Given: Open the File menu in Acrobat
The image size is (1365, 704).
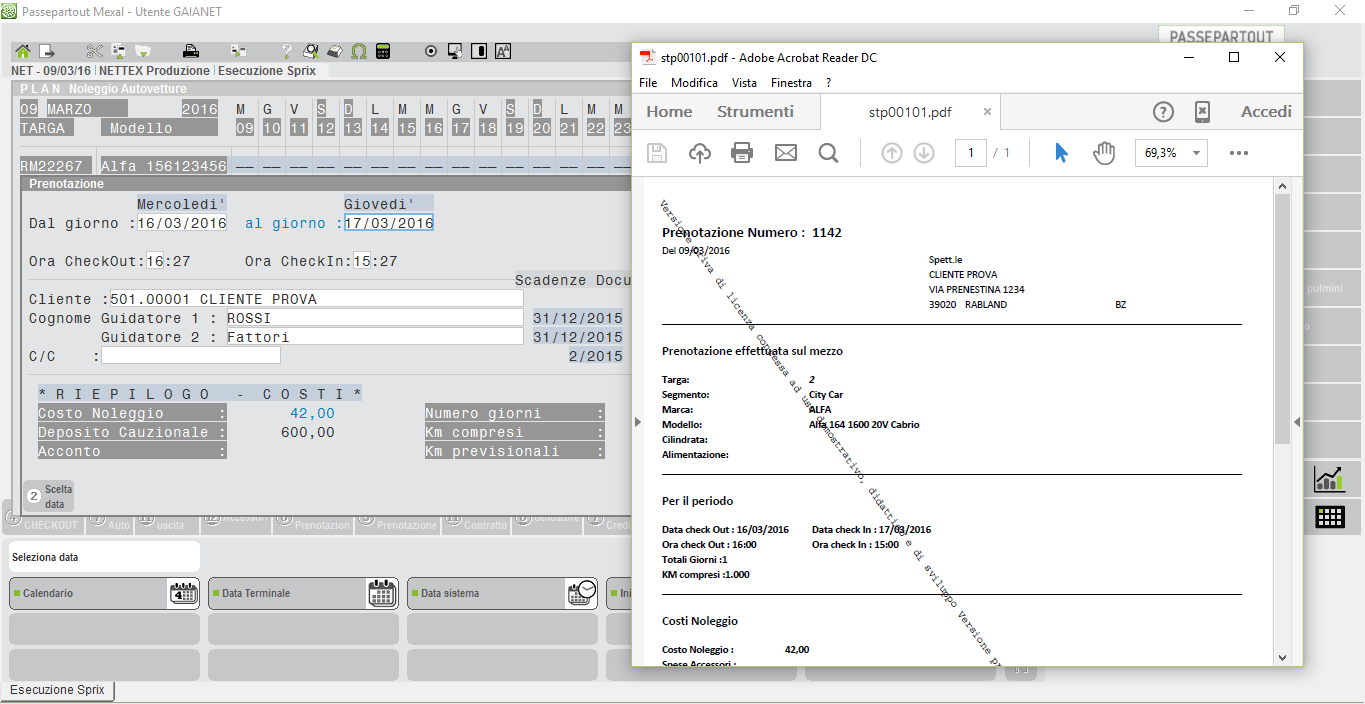Looking at the screenshot, I should (648, 83).
